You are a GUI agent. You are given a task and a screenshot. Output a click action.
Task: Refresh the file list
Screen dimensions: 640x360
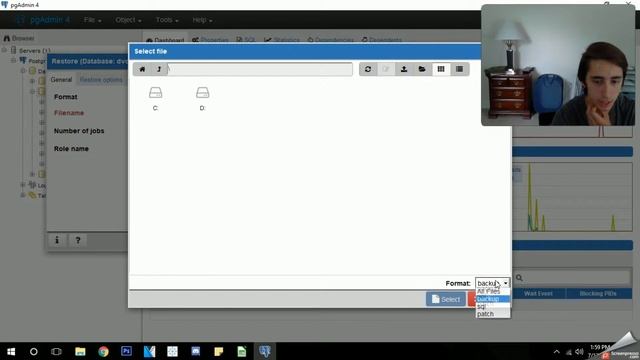(x=368, y=69)
